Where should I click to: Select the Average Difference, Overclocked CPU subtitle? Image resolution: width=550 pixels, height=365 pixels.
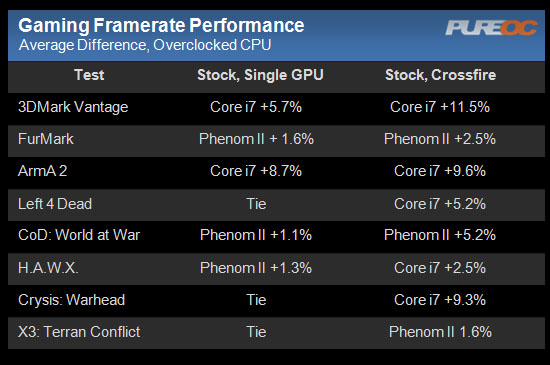click(x=145, y=45)
